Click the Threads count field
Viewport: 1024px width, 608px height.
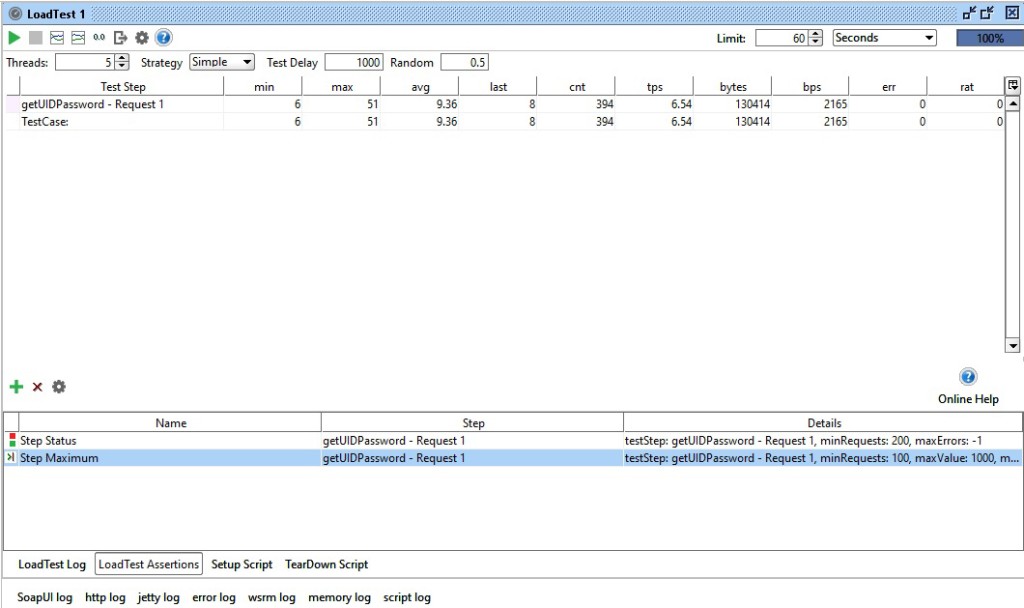(85, 63)
